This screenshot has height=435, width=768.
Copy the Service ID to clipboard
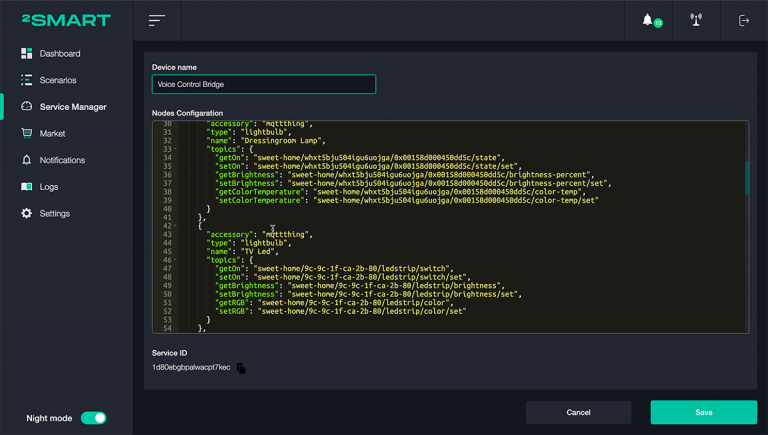(241, 368)
